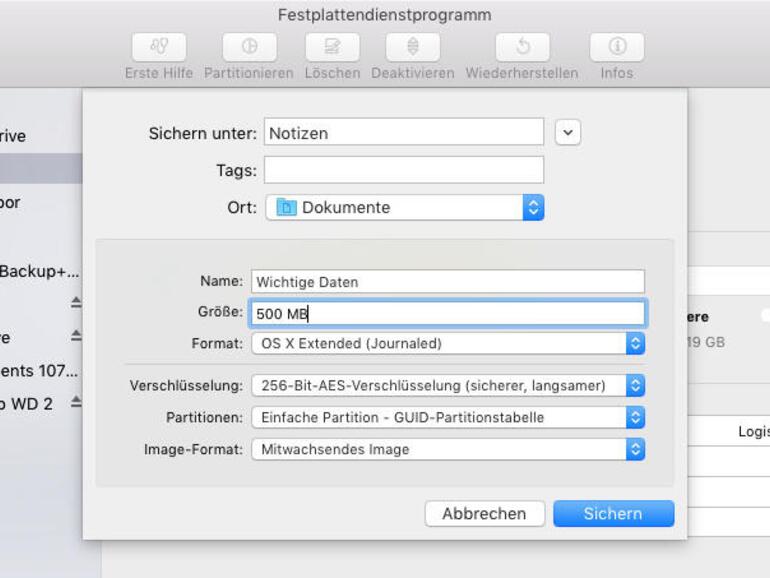Screen dimensions: 770x578
Task: Open the Partitionieren tool
Action: pos(249,47)
